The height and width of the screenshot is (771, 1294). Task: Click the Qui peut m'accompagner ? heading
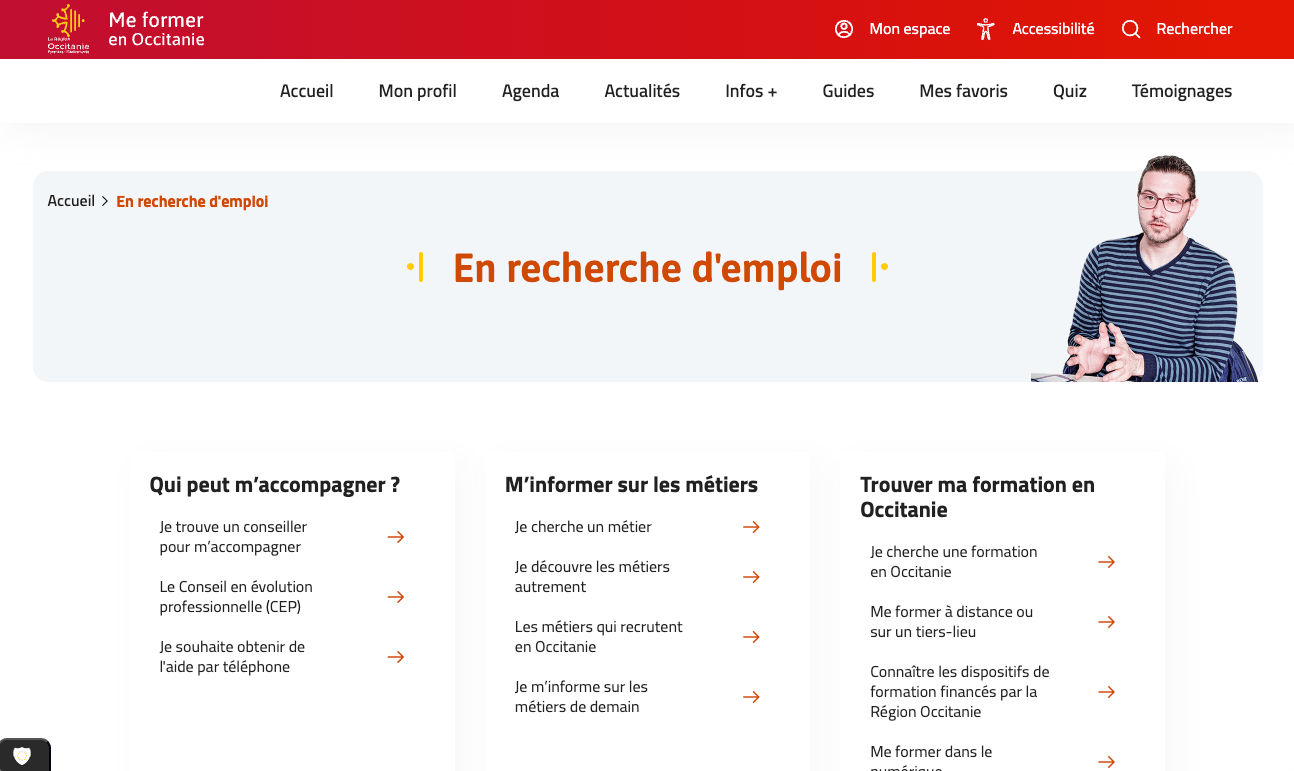(275, 485)
